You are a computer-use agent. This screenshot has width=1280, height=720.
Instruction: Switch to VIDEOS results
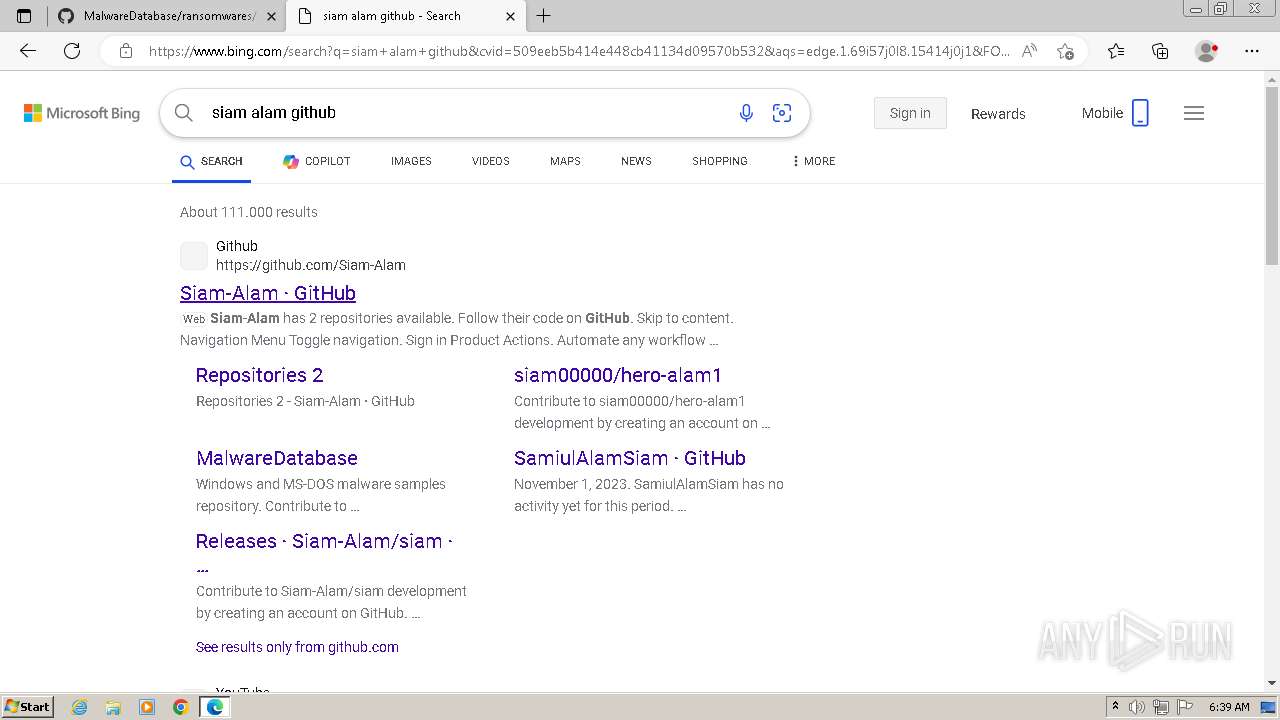click(x=491, y=161)
